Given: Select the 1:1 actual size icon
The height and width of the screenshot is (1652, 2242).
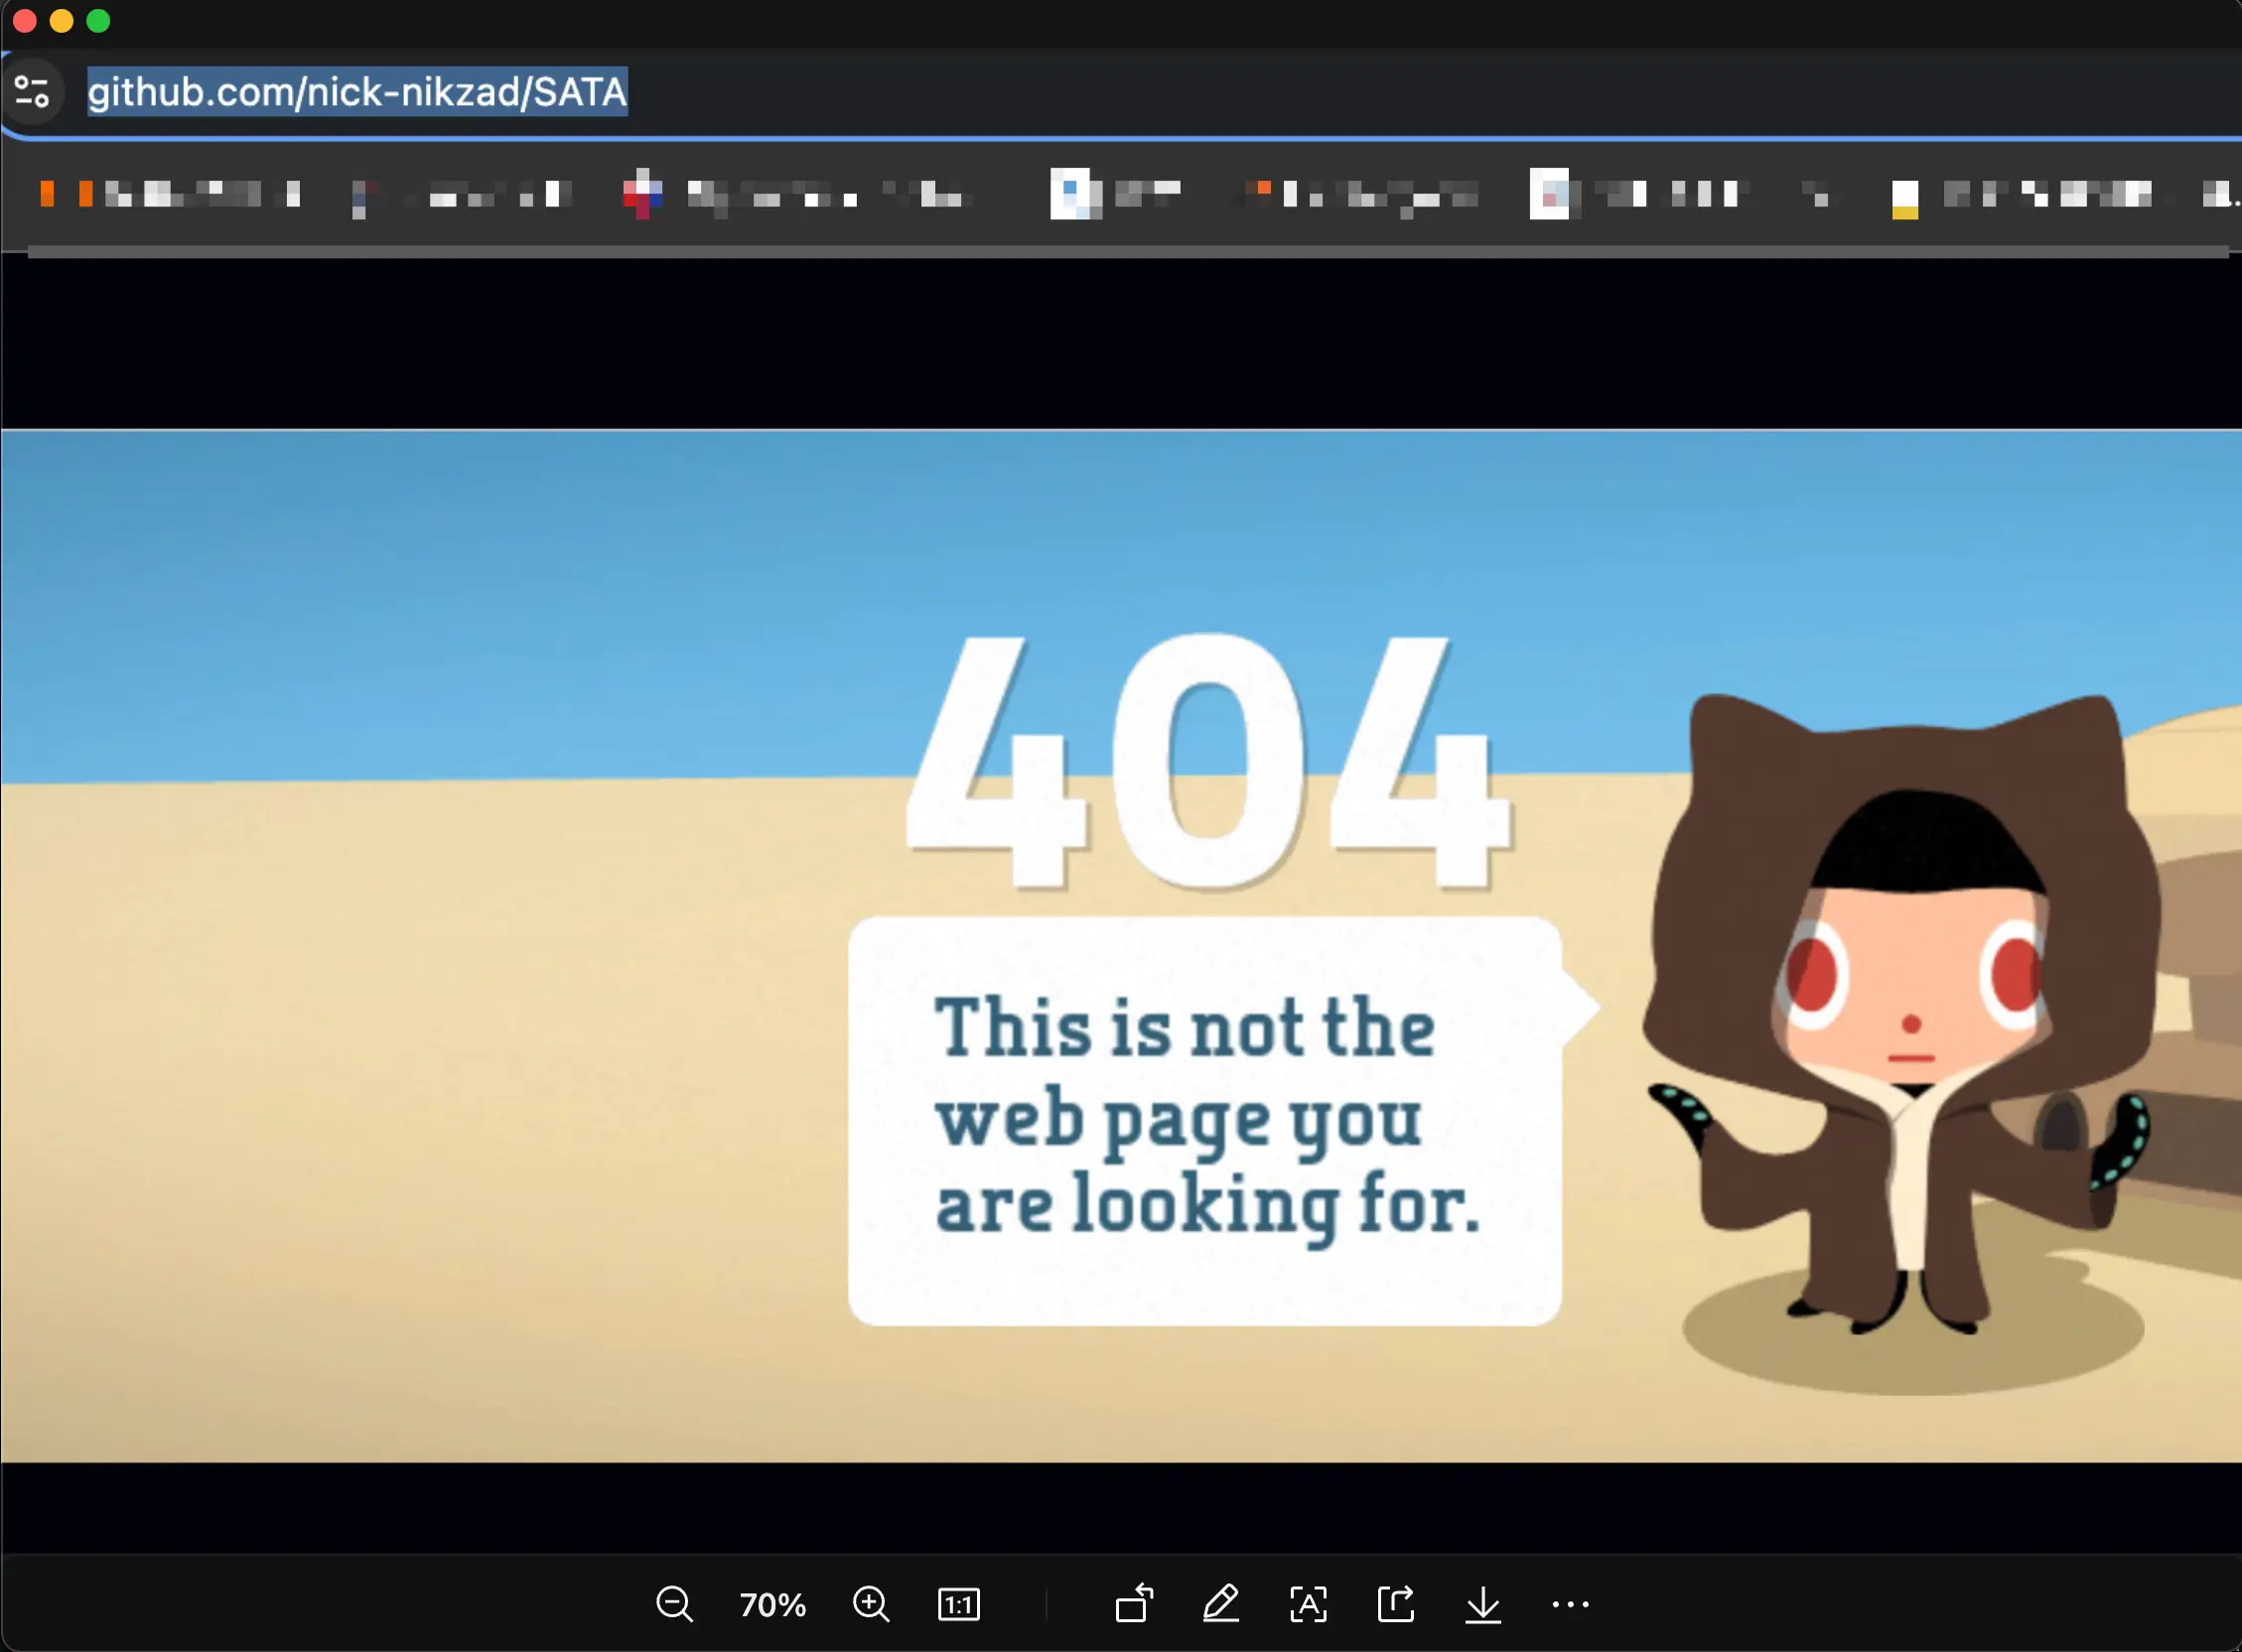Looking at the screenshot, I should pyautogui.click(x=959, y=1605).
